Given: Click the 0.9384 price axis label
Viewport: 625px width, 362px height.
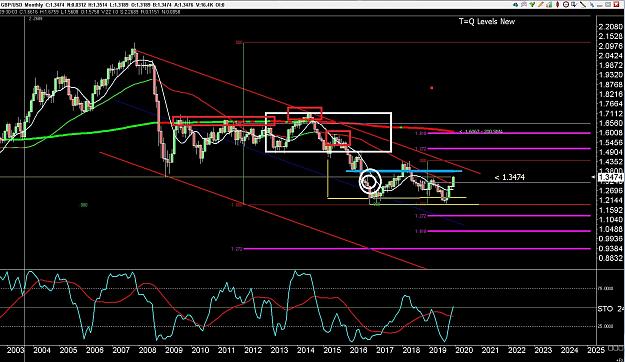Looking at the screenshot, I should tap(610, 249).
